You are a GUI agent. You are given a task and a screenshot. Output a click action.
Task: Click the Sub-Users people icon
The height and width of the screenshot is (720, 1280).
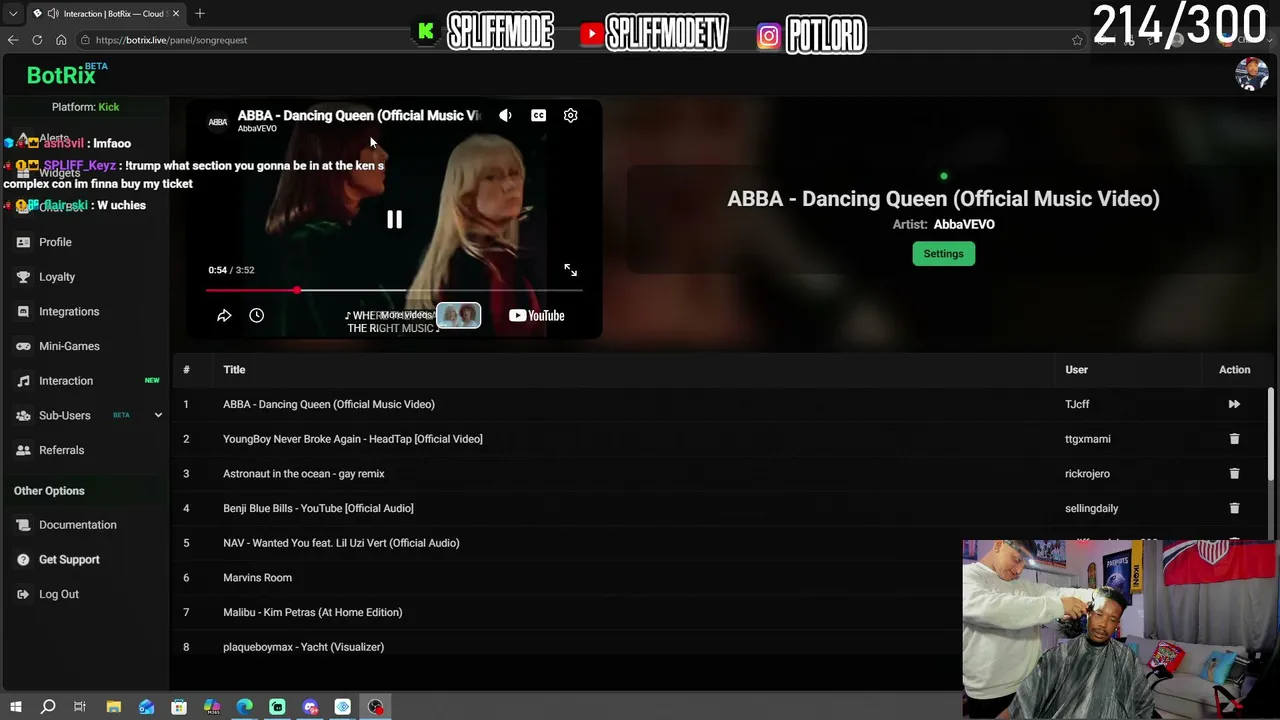[x=23, y=415]
